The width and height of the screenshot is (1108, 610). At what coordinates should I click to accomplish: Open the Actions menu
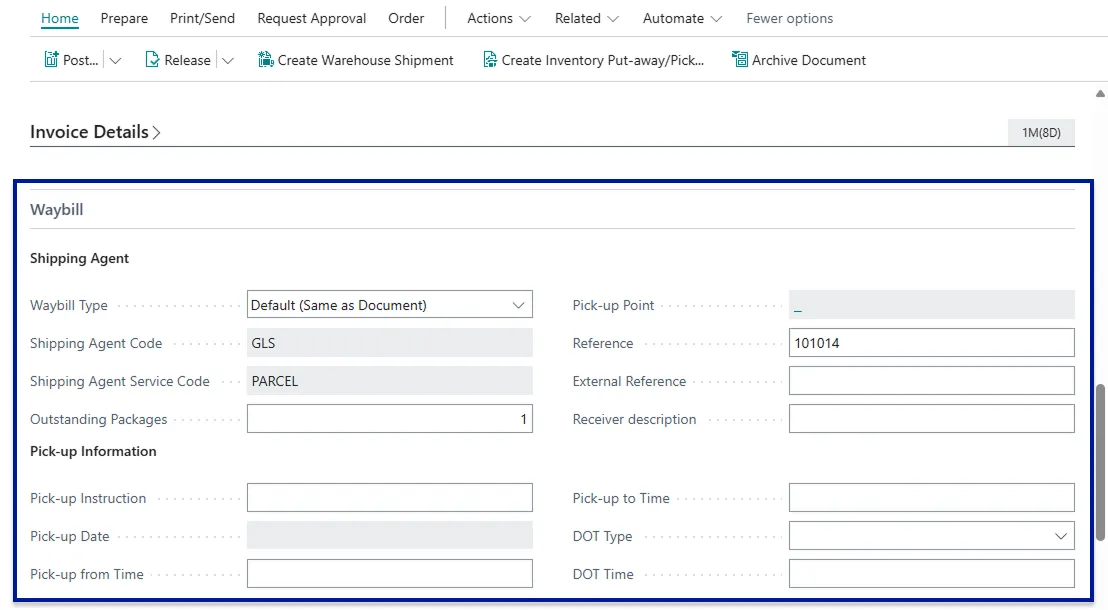tap(499, 18)
